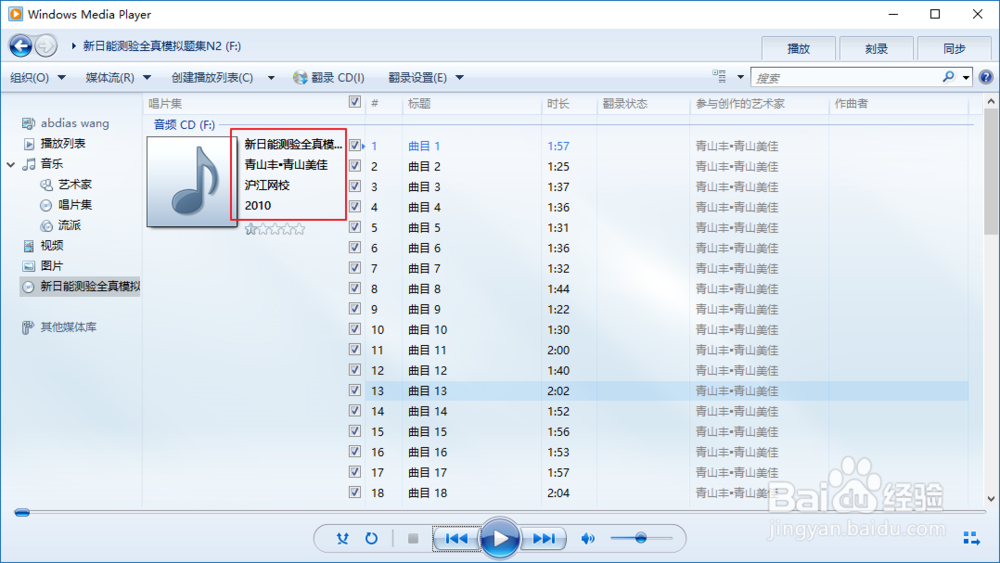Click the album artist 青山丰•青山美佳

[x=286, y=165]
